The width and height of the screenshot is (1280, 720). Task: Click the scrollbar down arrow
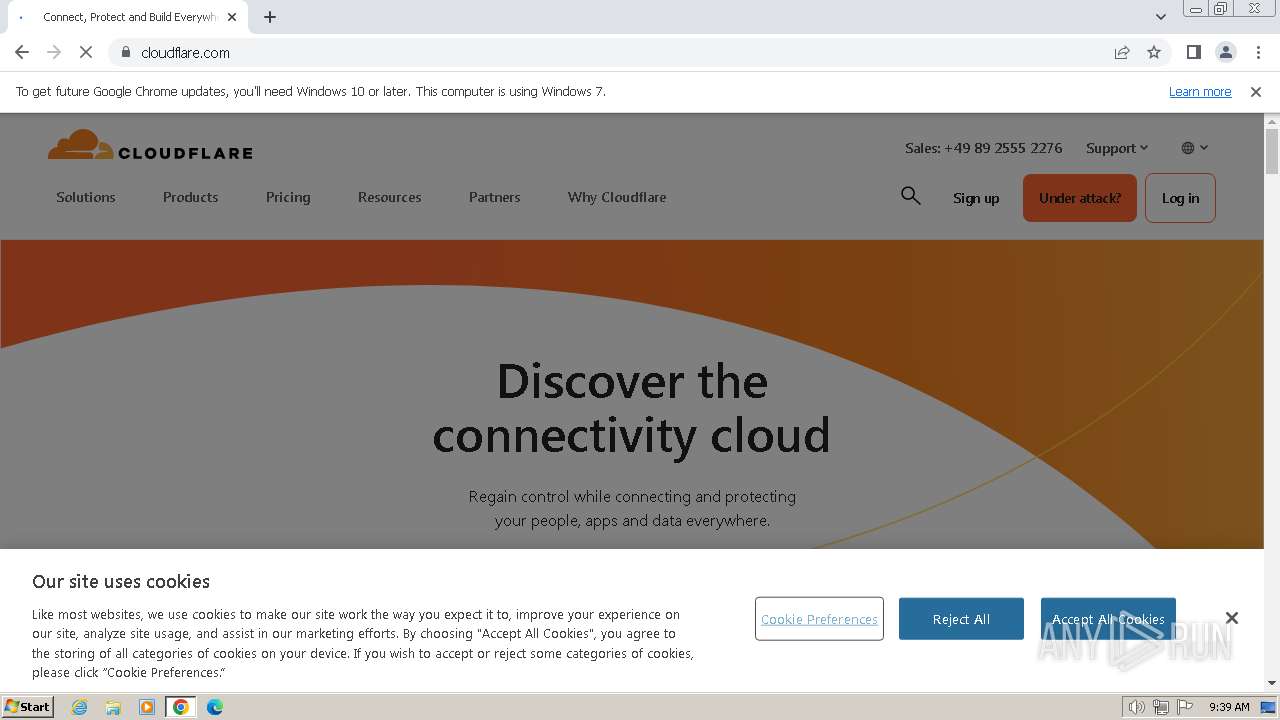1272,683
